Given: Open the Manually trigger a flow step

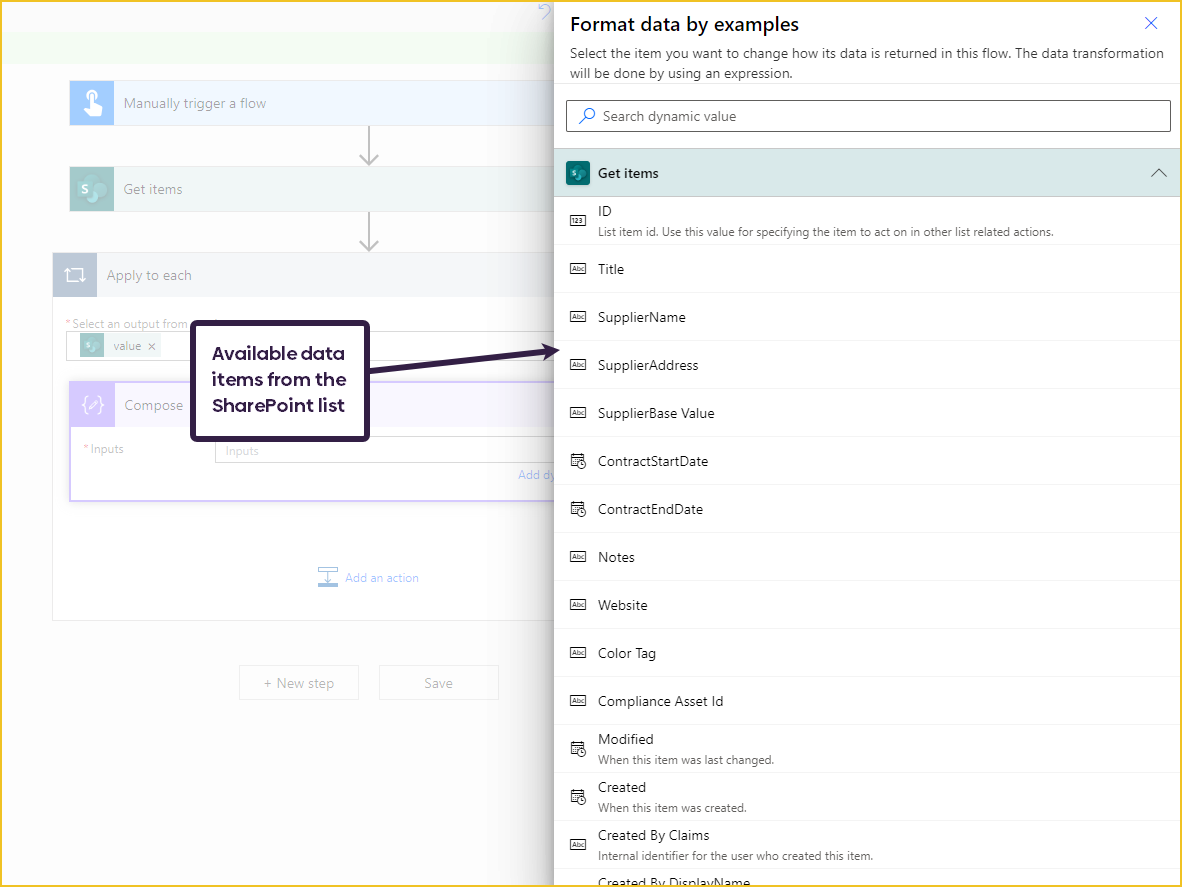Looking at the screenshot, I should (312, 103).
